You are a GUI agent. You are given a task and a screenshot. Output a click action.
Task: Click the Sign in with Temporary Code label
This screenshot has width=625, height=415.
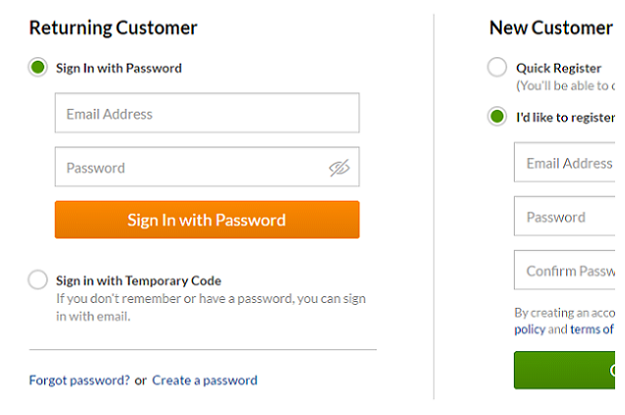(138, 281)
